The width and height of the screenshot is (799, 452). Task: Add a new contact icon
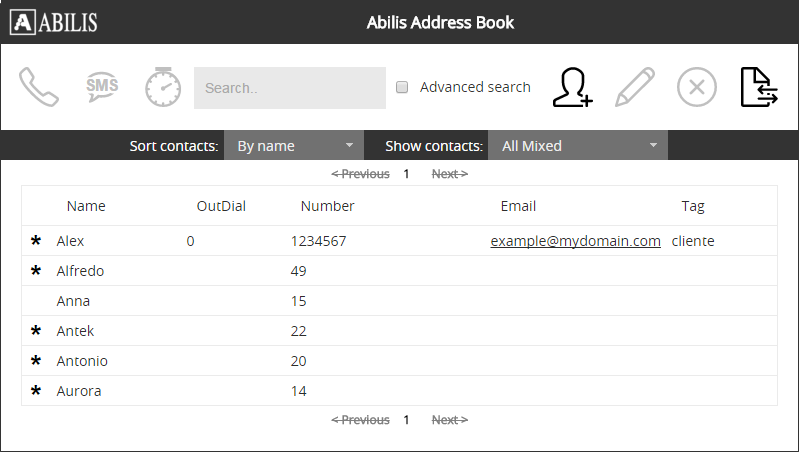[572, 87]
